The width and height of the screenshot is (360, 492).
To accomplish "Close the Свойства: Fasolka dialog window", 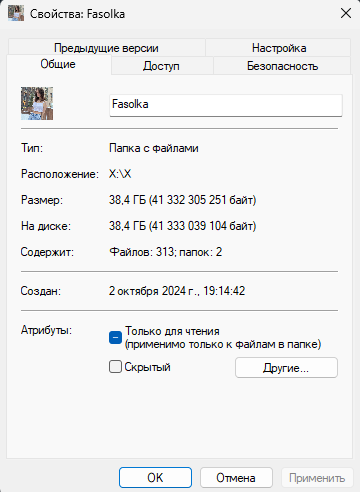I will pos(346,13).
